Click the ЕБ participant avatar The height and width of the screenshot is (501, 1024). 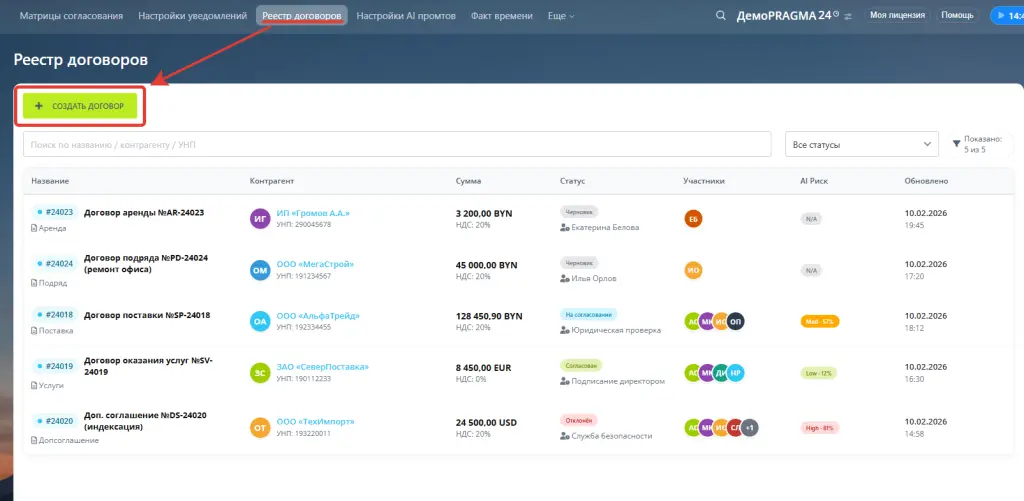(x=693, y=218)
